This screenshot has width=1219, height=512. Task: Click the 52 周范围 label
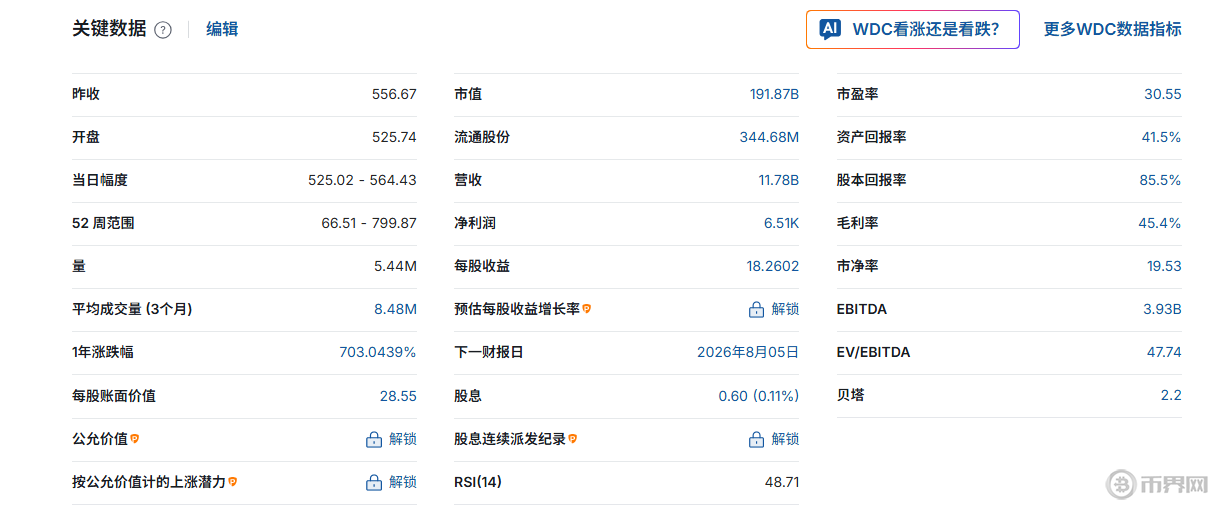point(103,223)
